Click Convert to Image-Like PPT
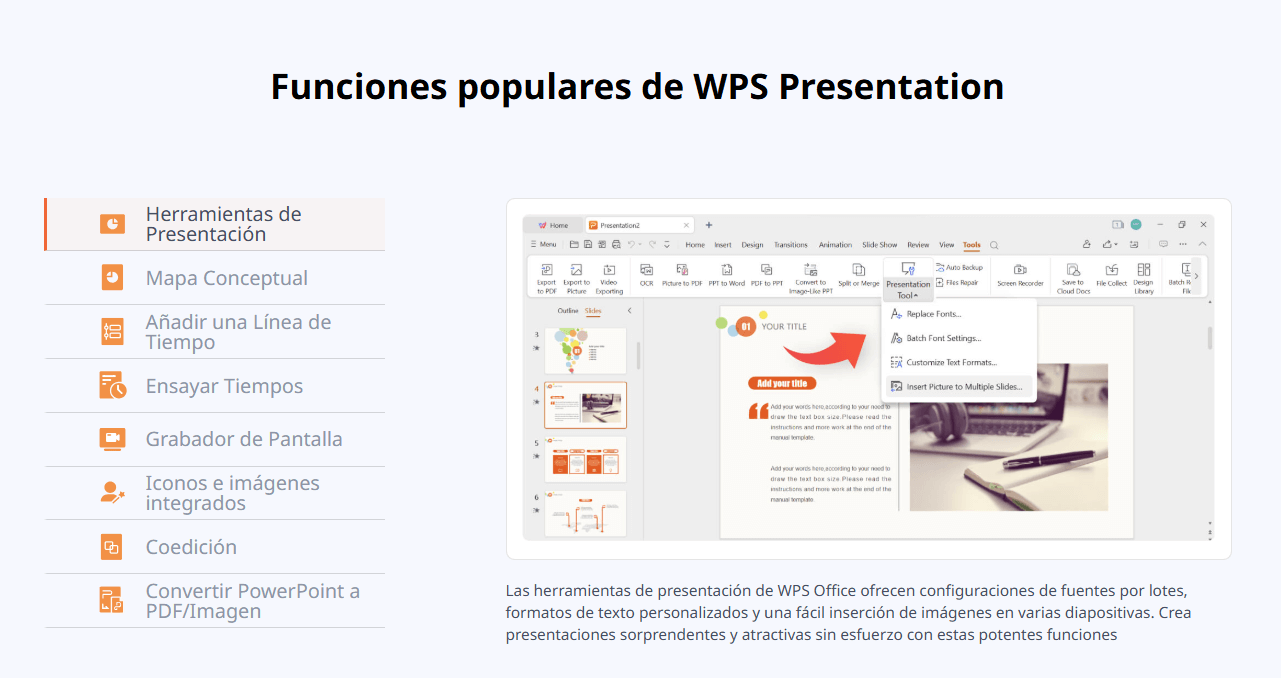The image size is (1281, 678). pos(811,277)
